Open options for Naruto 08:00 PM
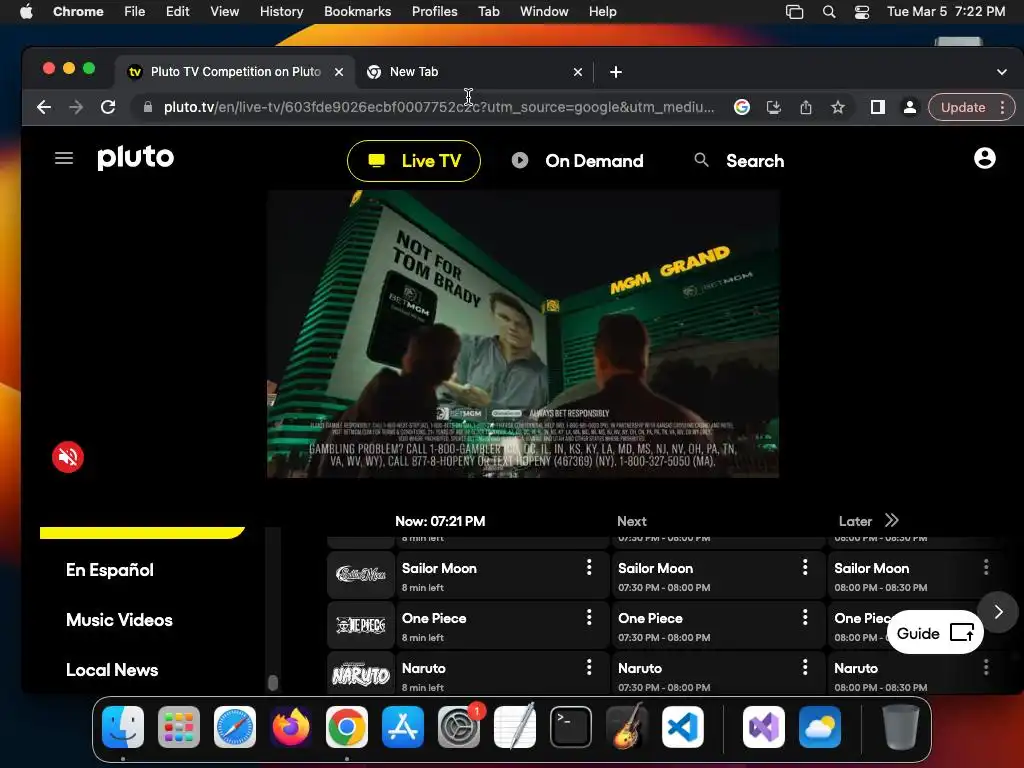This screenshot has width=1024, height=768. click(x=986, y=667)
